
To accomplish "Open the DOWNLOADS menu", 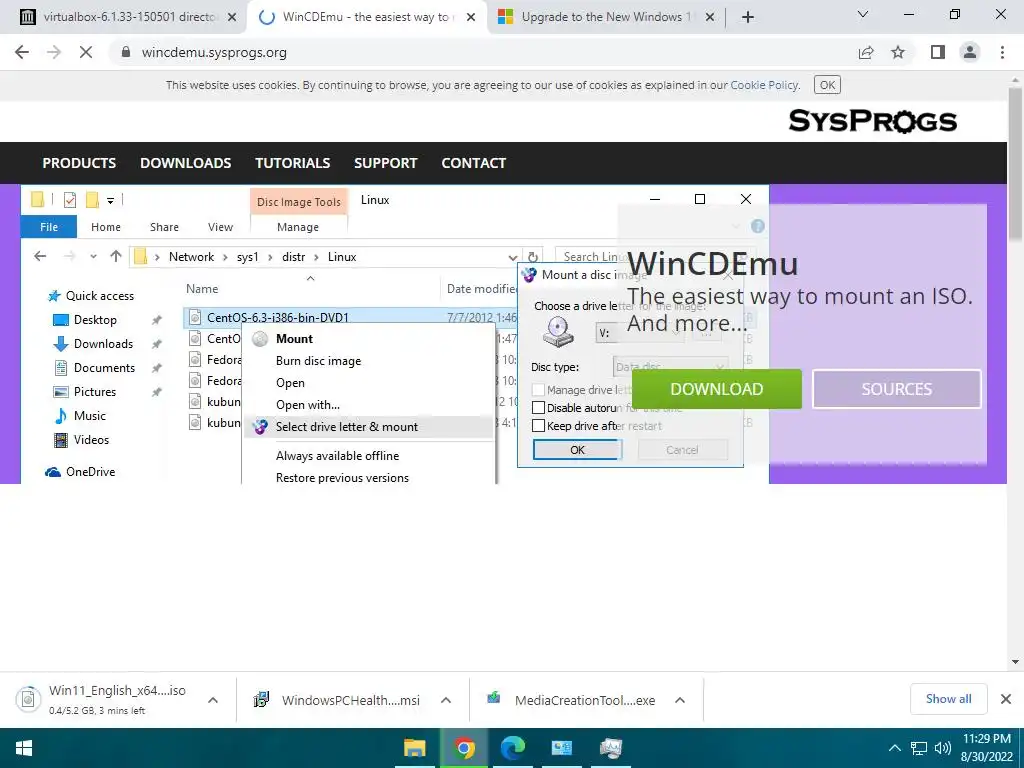I will click(x=185, y=163).
